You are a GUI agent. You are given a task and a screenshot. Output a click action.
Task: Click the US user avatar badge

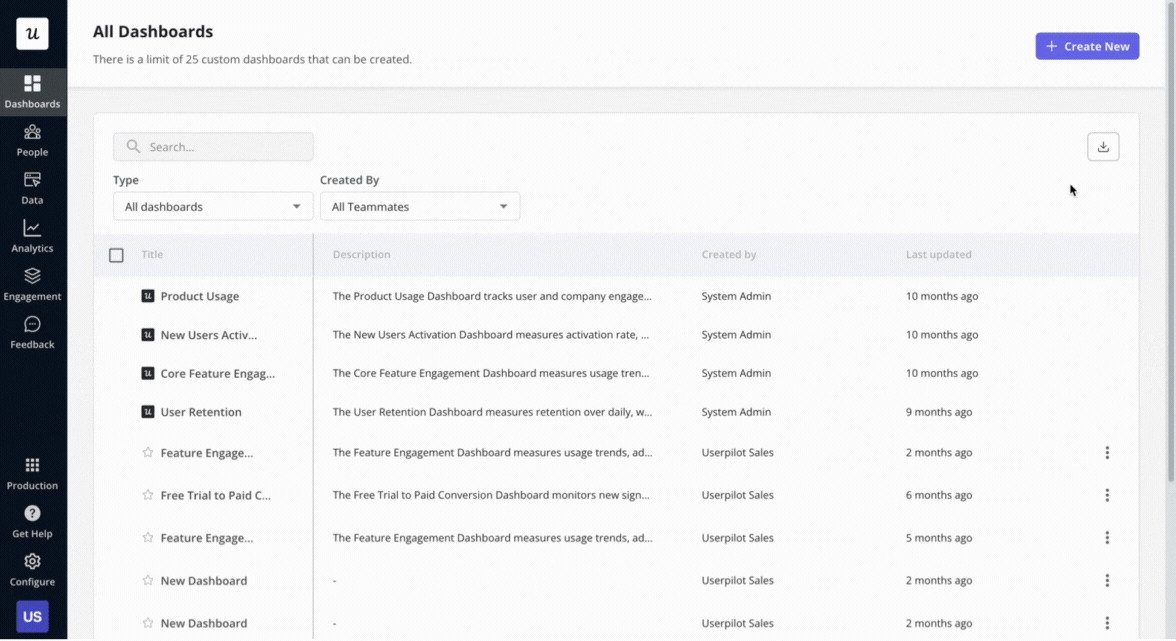[x=32, y=617]
